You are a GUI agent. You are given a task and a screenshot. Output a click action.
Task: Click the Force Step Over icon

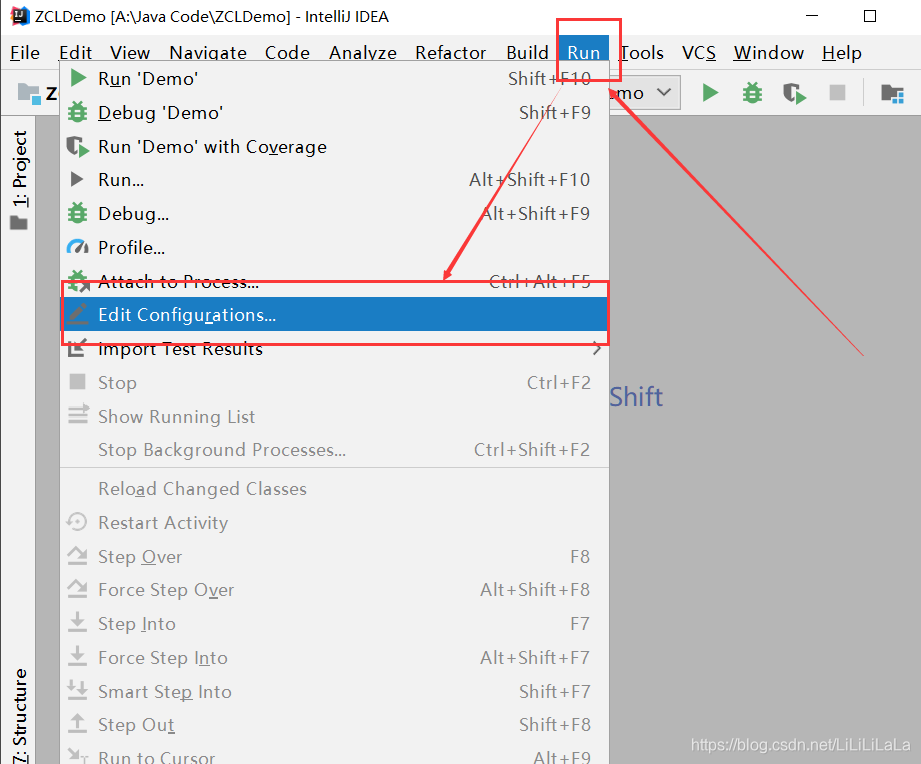77,589
